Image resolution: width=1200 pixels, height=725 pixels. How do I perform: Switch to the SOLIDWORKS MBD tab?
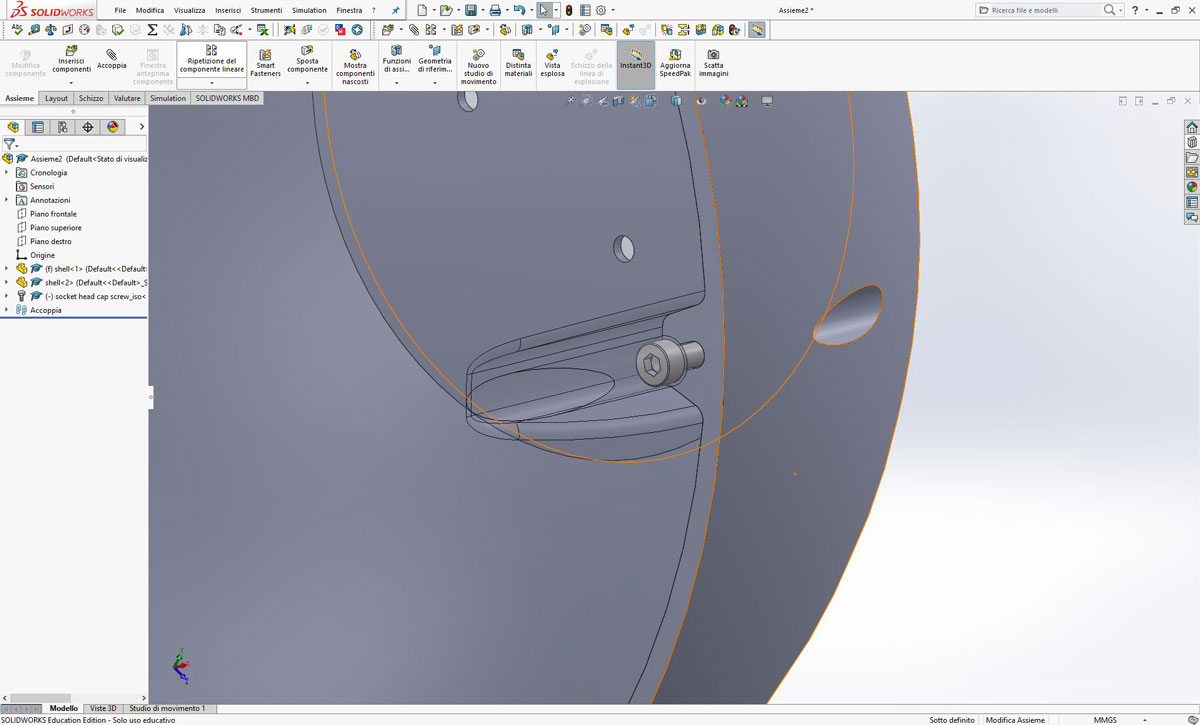tap(227, 98)
